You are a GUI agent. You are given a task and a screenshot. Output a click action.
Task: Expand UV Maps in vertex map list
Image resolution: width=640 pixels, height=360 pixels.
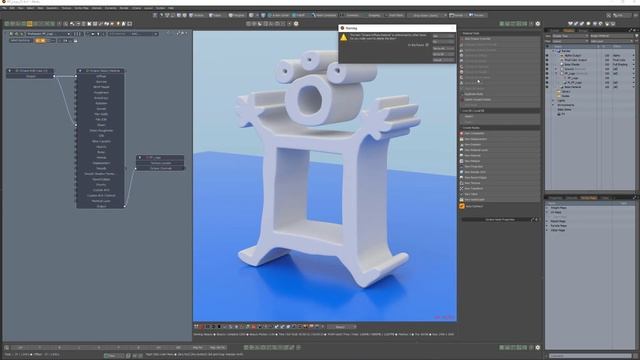tap(547, 212)
